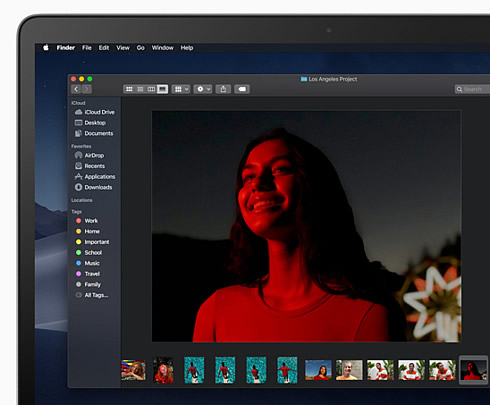Viewport: 490px width, 405px height.
Task: Collapse the Tags sidebar section
Action: (x=76, y=212)
